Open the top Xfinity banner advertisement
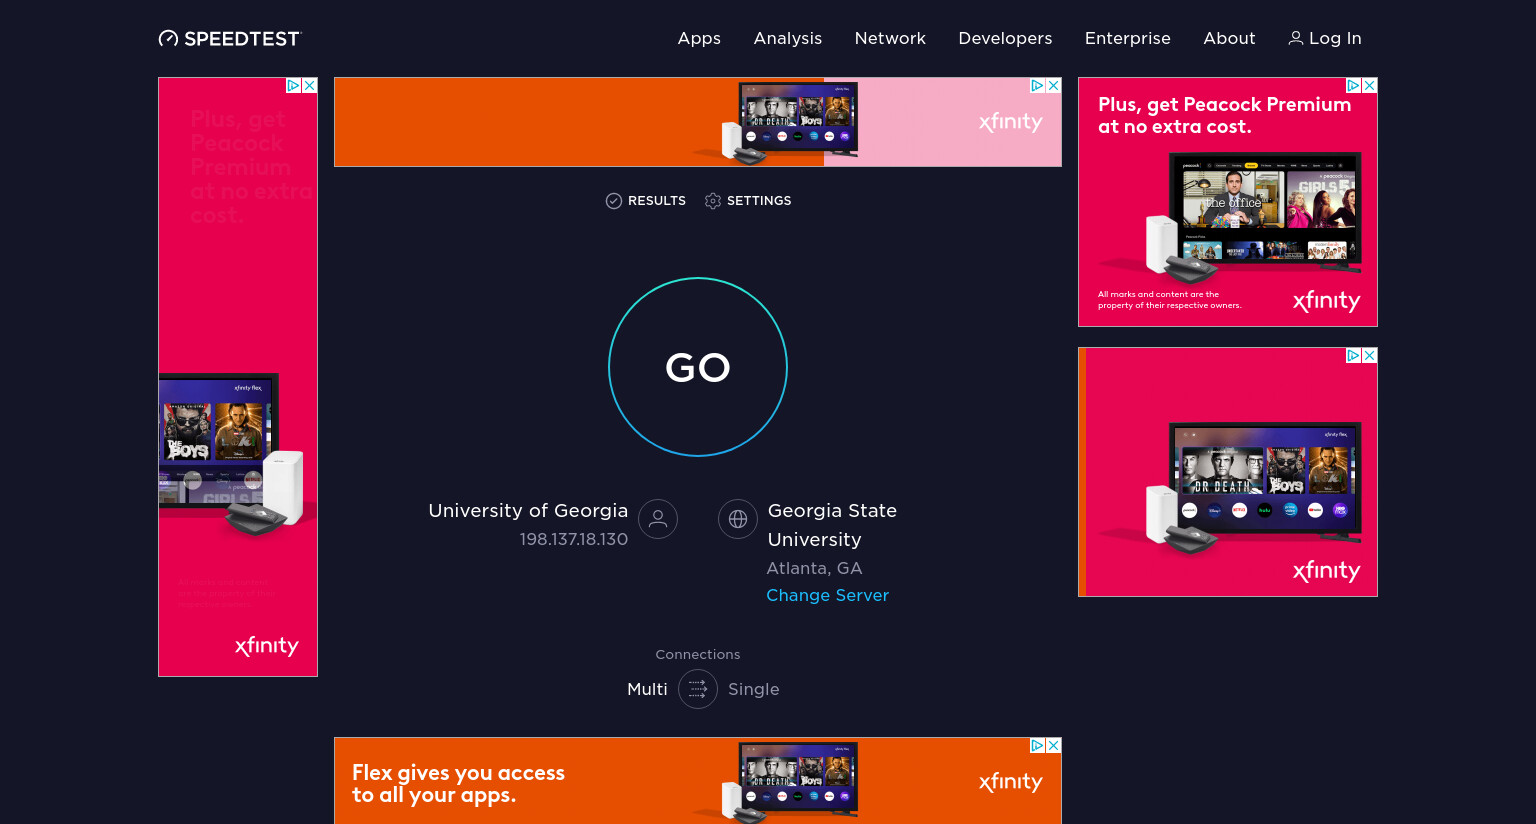This screenshot has height=824, width=1536. (698, 122)
